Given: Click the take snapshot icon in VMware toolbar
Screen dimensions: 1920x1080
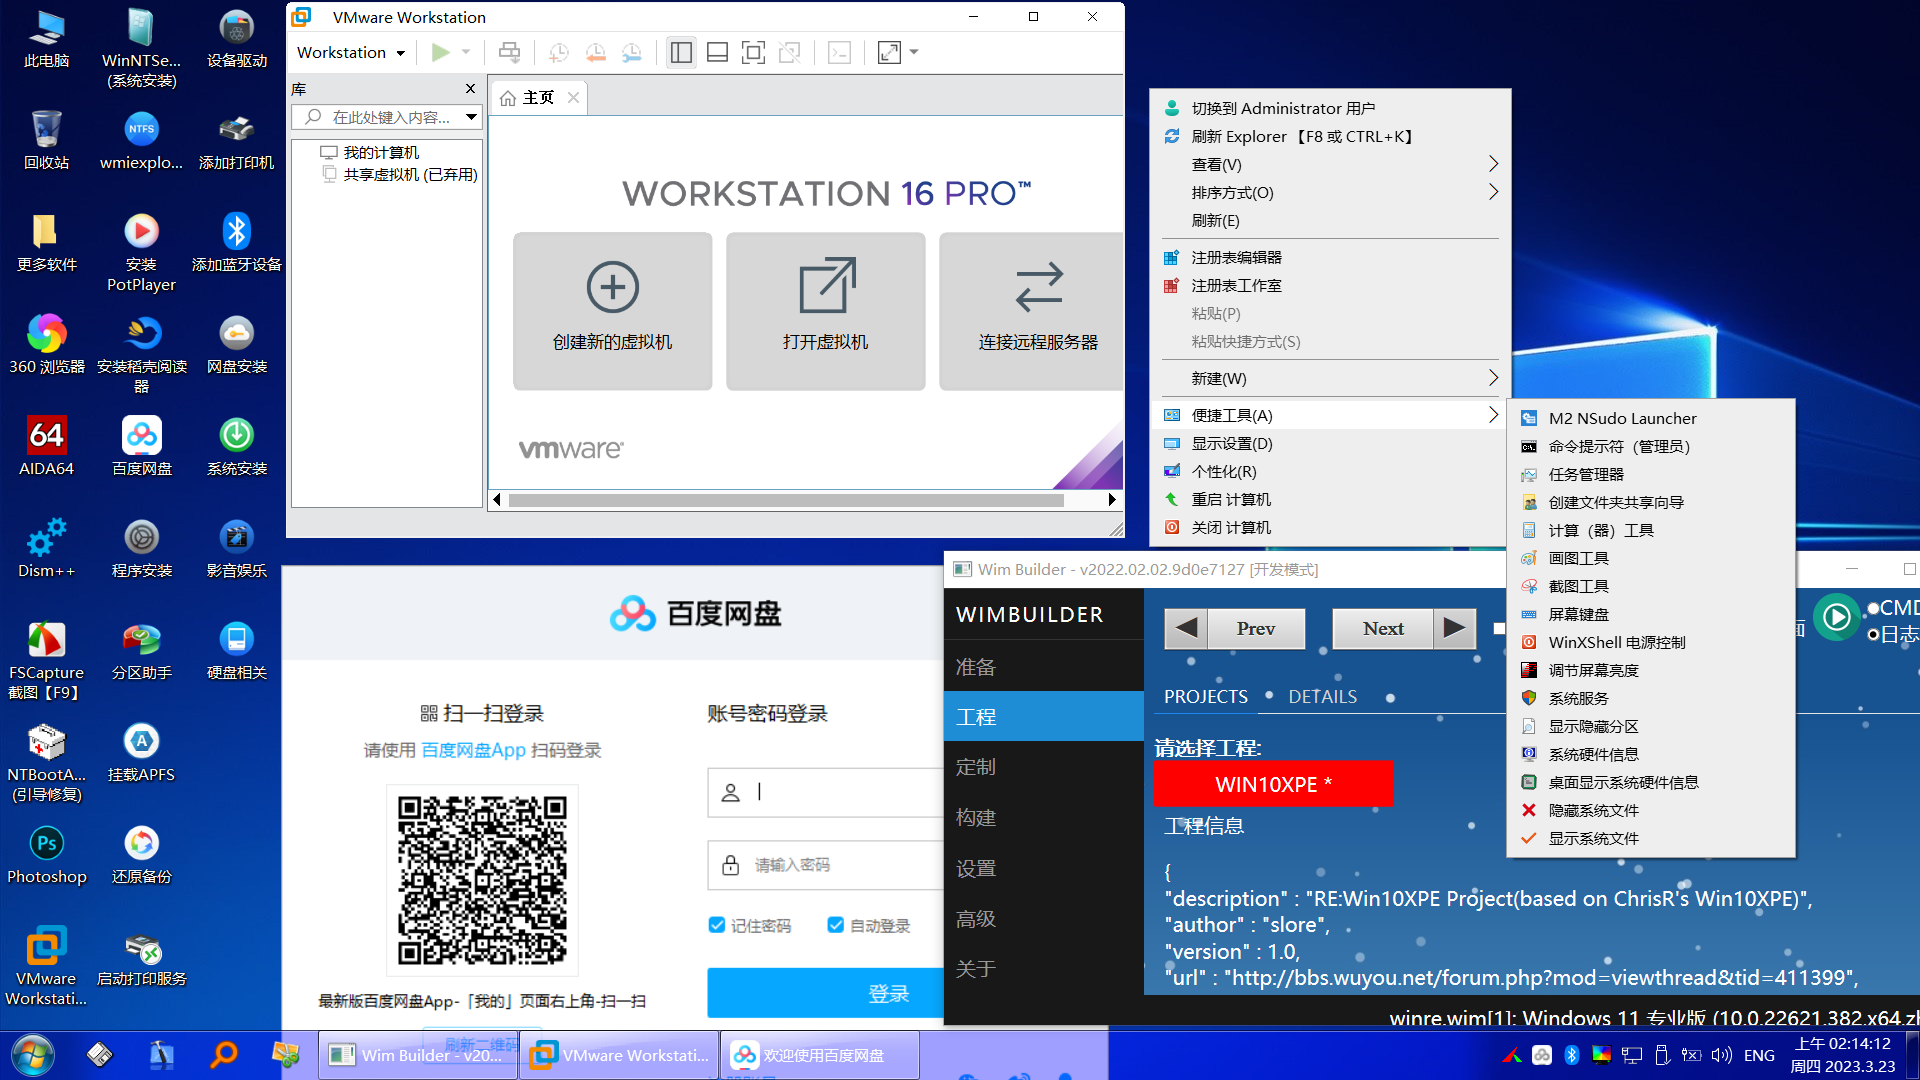Looking at the screenshot, I should 559,52.
